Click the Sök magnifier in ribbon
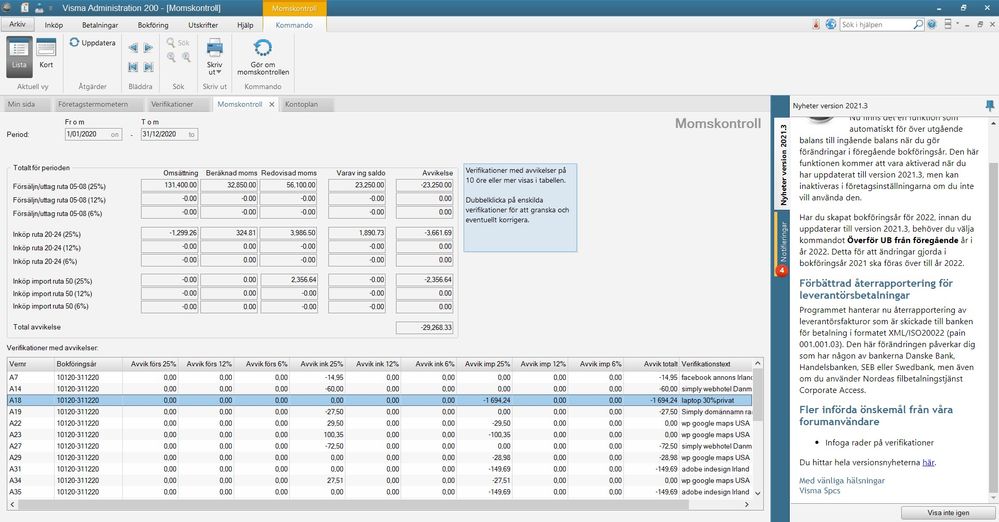Viewport: 999px width, 522px height. point(171,43)
